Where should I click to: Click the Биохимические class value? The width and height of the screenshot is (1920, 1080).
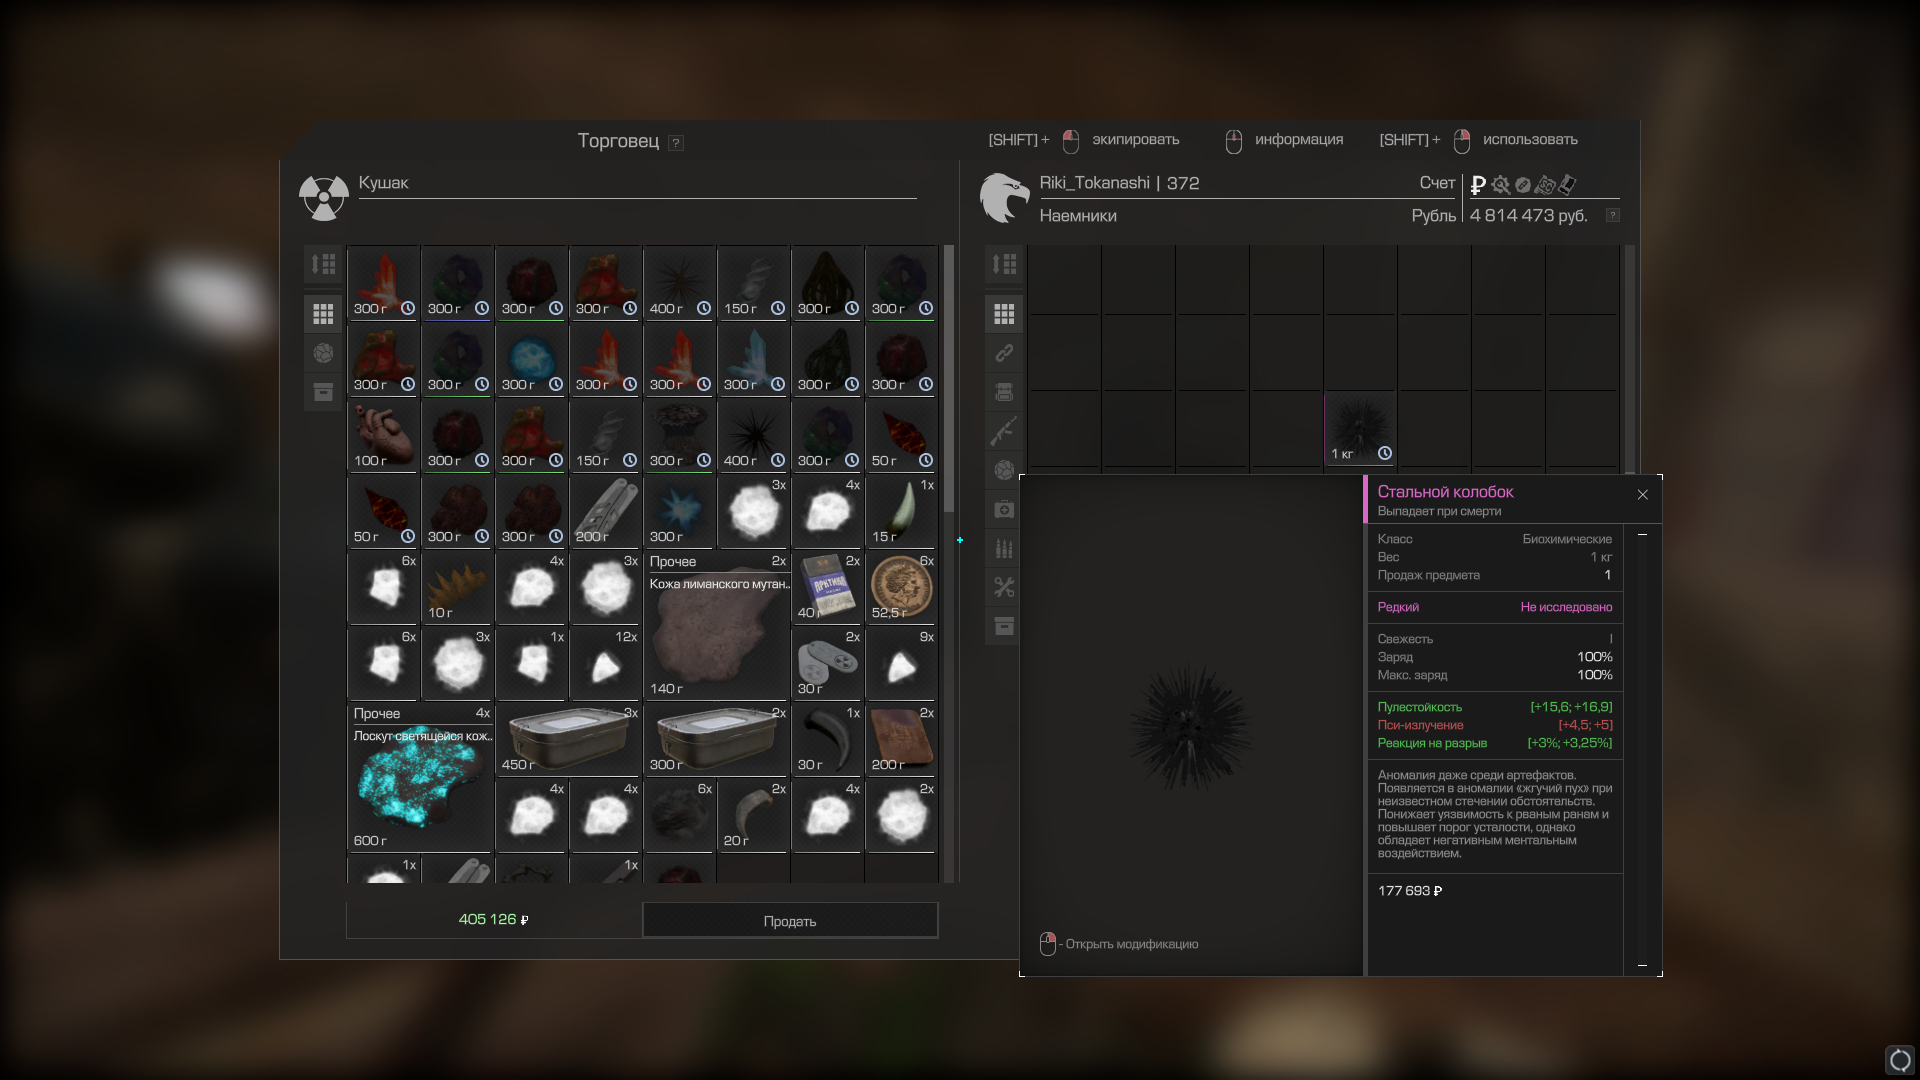[x=1567, y=539]
